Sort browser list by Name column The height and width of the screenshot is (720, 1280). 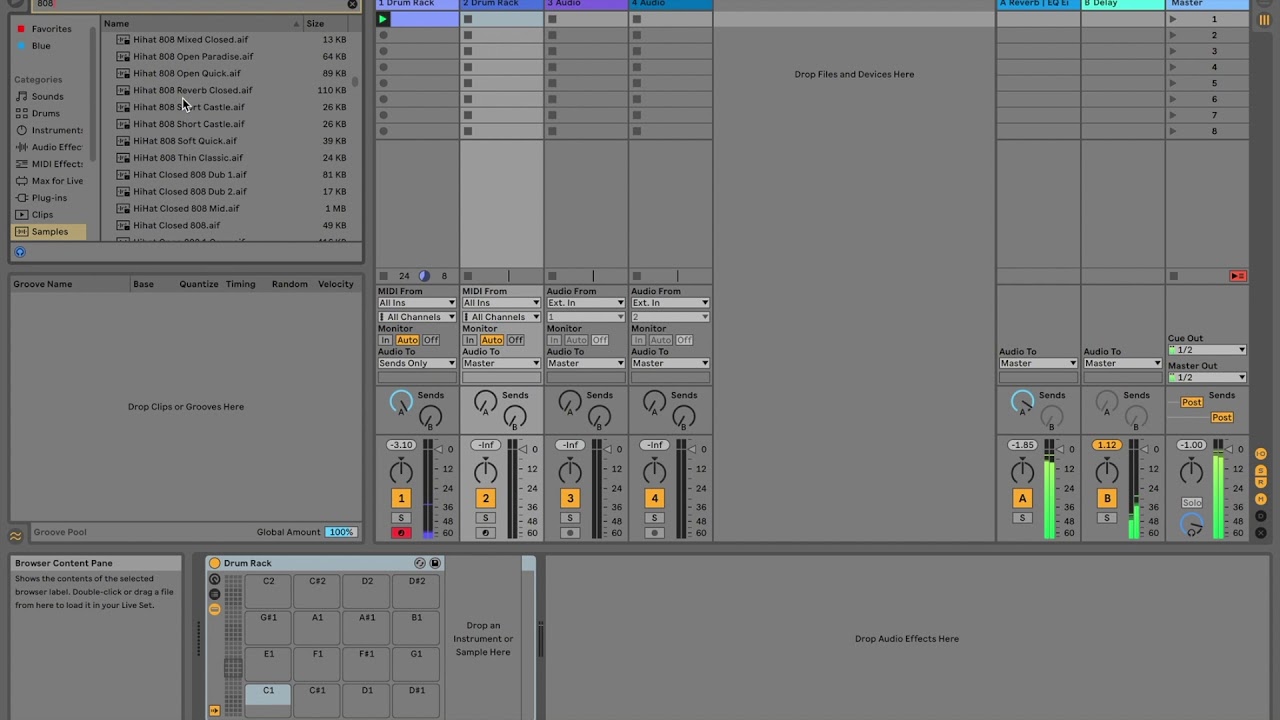pos(201,23)
